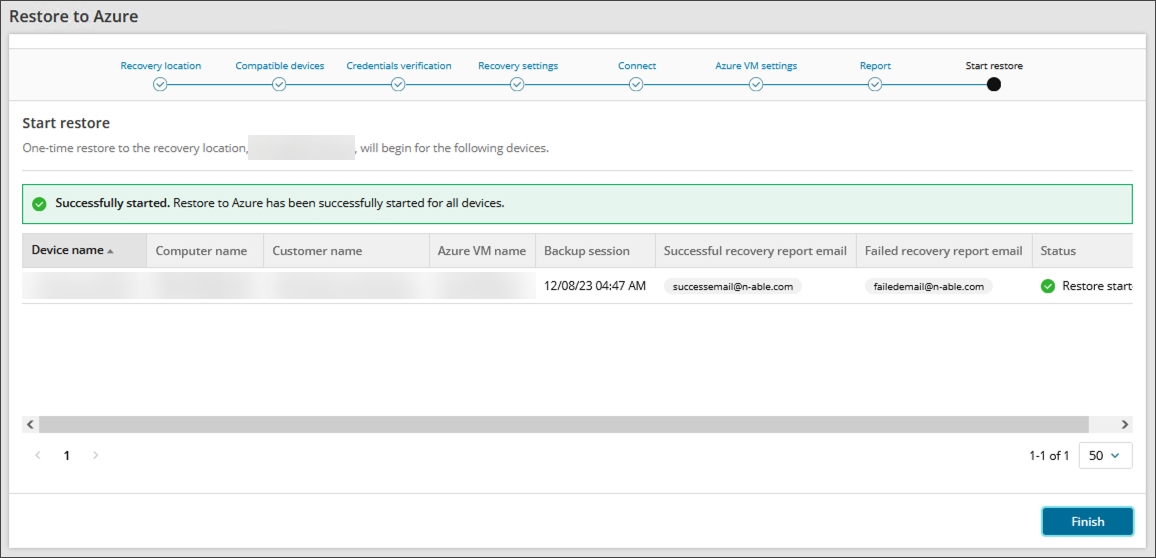This screenshot has height=558, width=1156.
Task: Click the Credentials verification step circle icon
Action: [x=398, y=85]
